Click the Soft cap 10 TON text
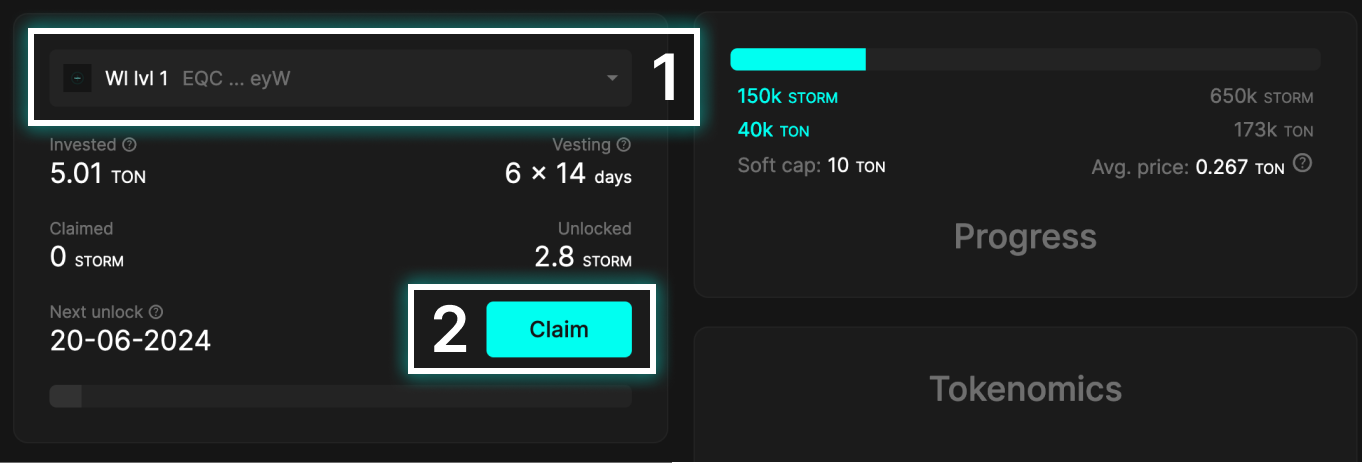The width and height of the screenshot is (1362, 463). pyautogui.click(x=811, y=166)
